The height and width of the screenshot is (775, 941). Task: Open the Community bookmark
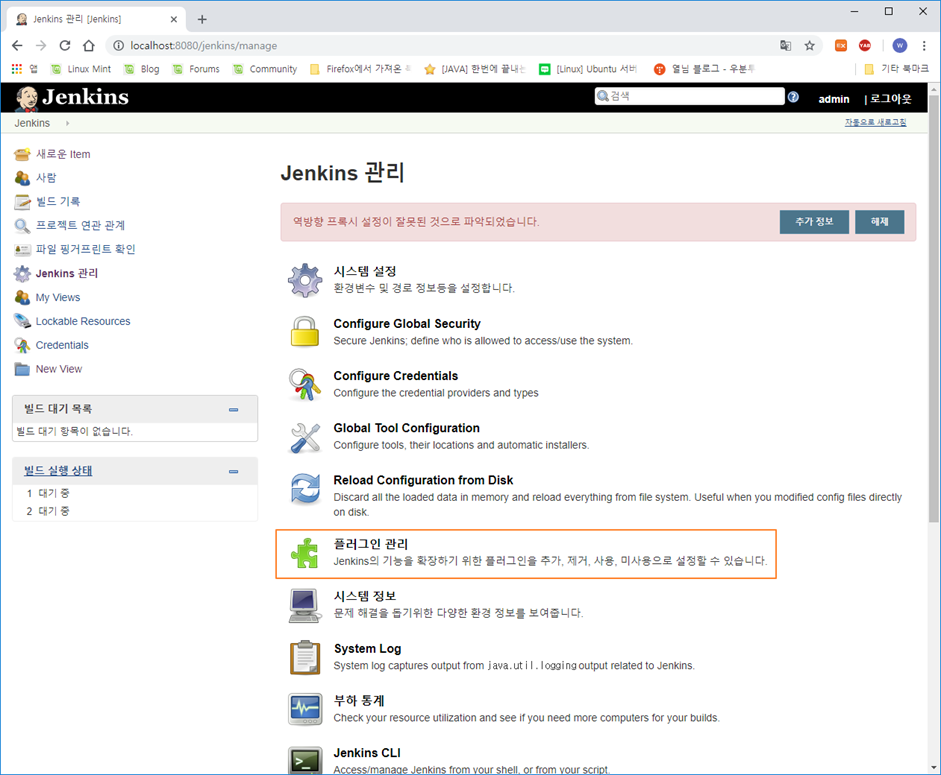pyautogui.click(x=265, y=69)
